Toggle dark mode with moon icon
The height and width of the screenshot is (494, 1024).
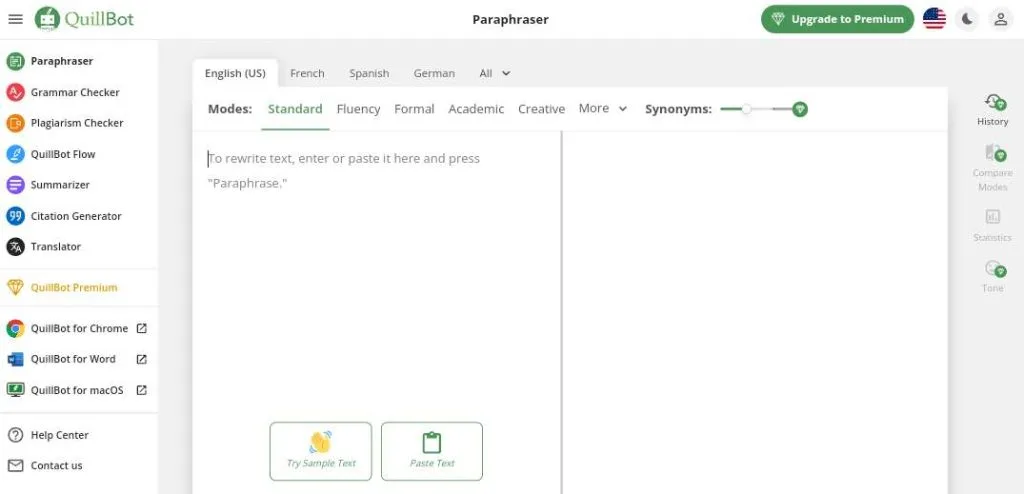coord(966,19)
